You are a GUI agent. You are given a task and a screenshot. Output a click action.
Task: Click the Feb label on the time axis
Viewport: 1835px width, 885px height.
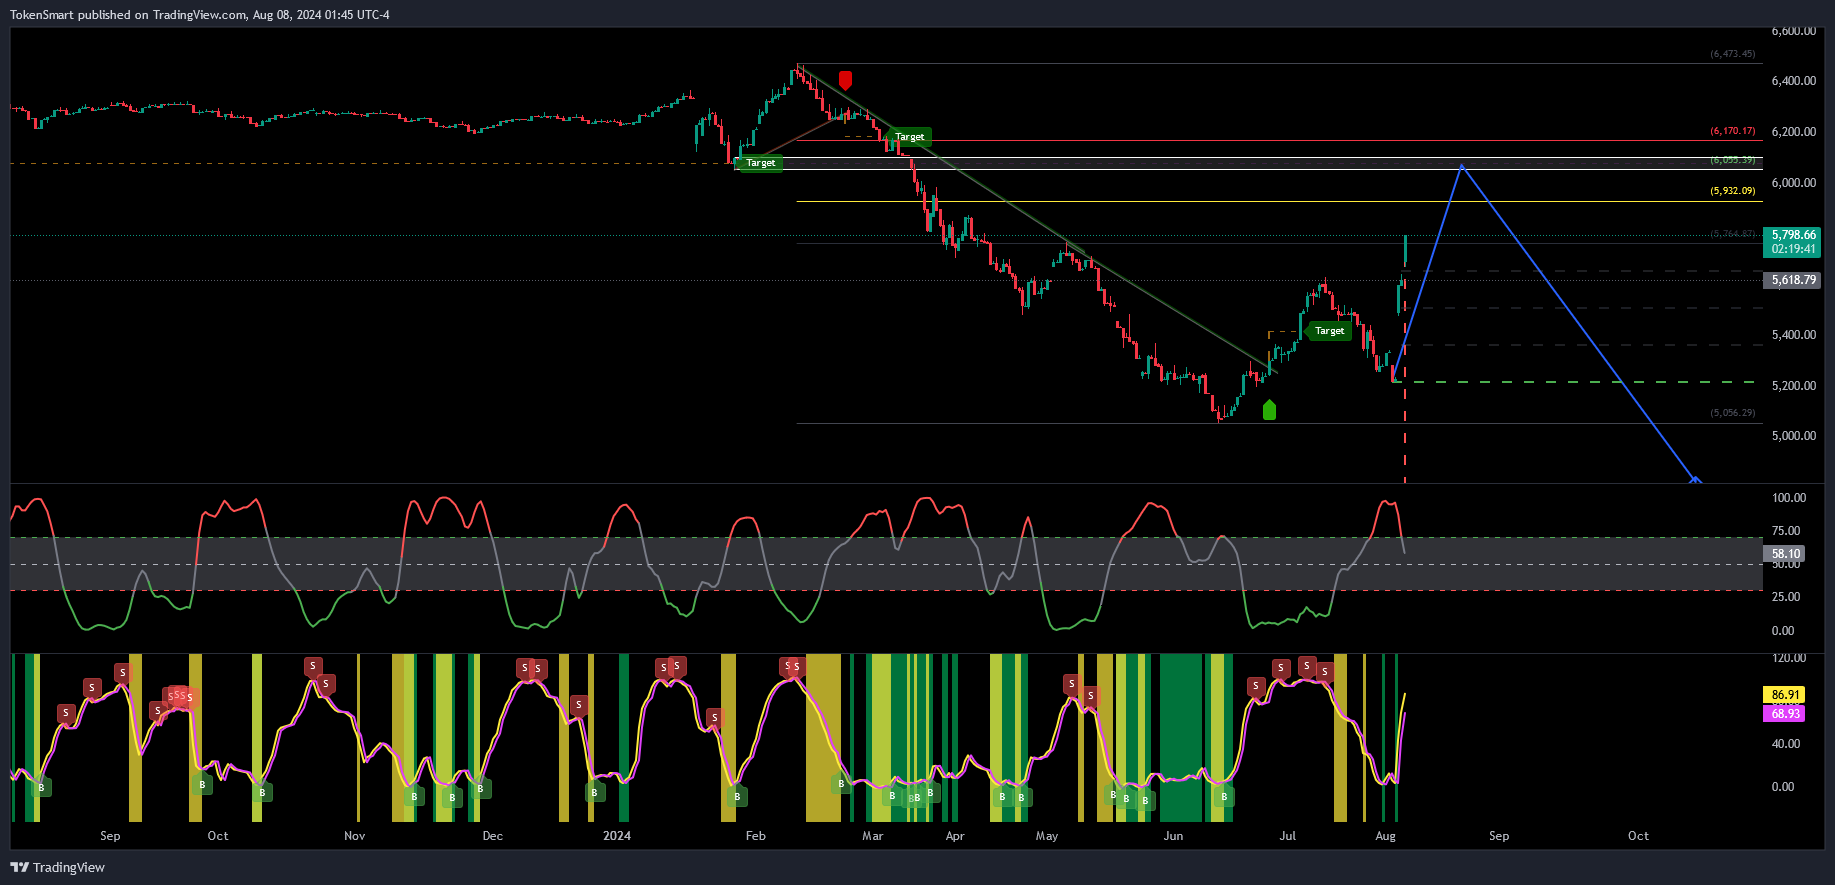point(756,836)
